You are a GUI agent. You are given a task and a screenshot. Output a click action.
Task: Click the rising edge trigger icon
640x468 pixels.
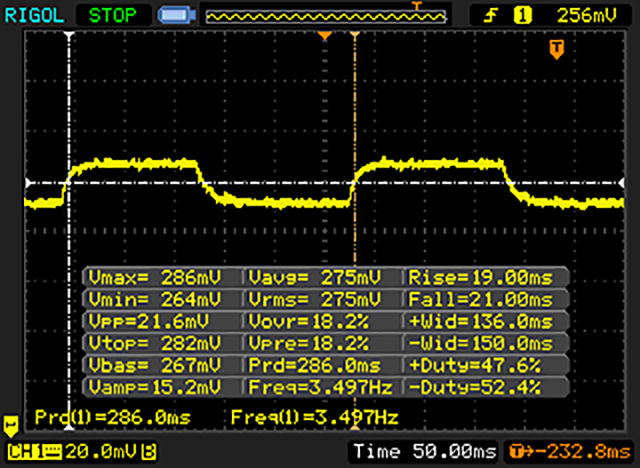(x=491, y=16)
